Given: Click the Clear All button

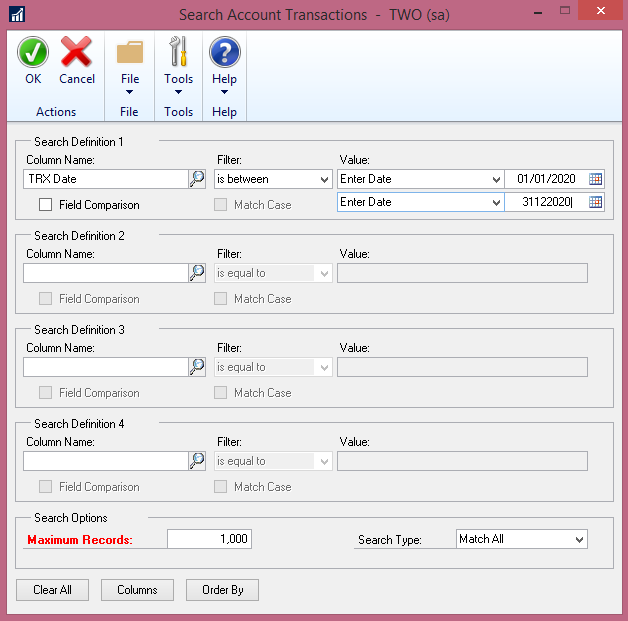Looking at the screenshot, I should [52, 590].
